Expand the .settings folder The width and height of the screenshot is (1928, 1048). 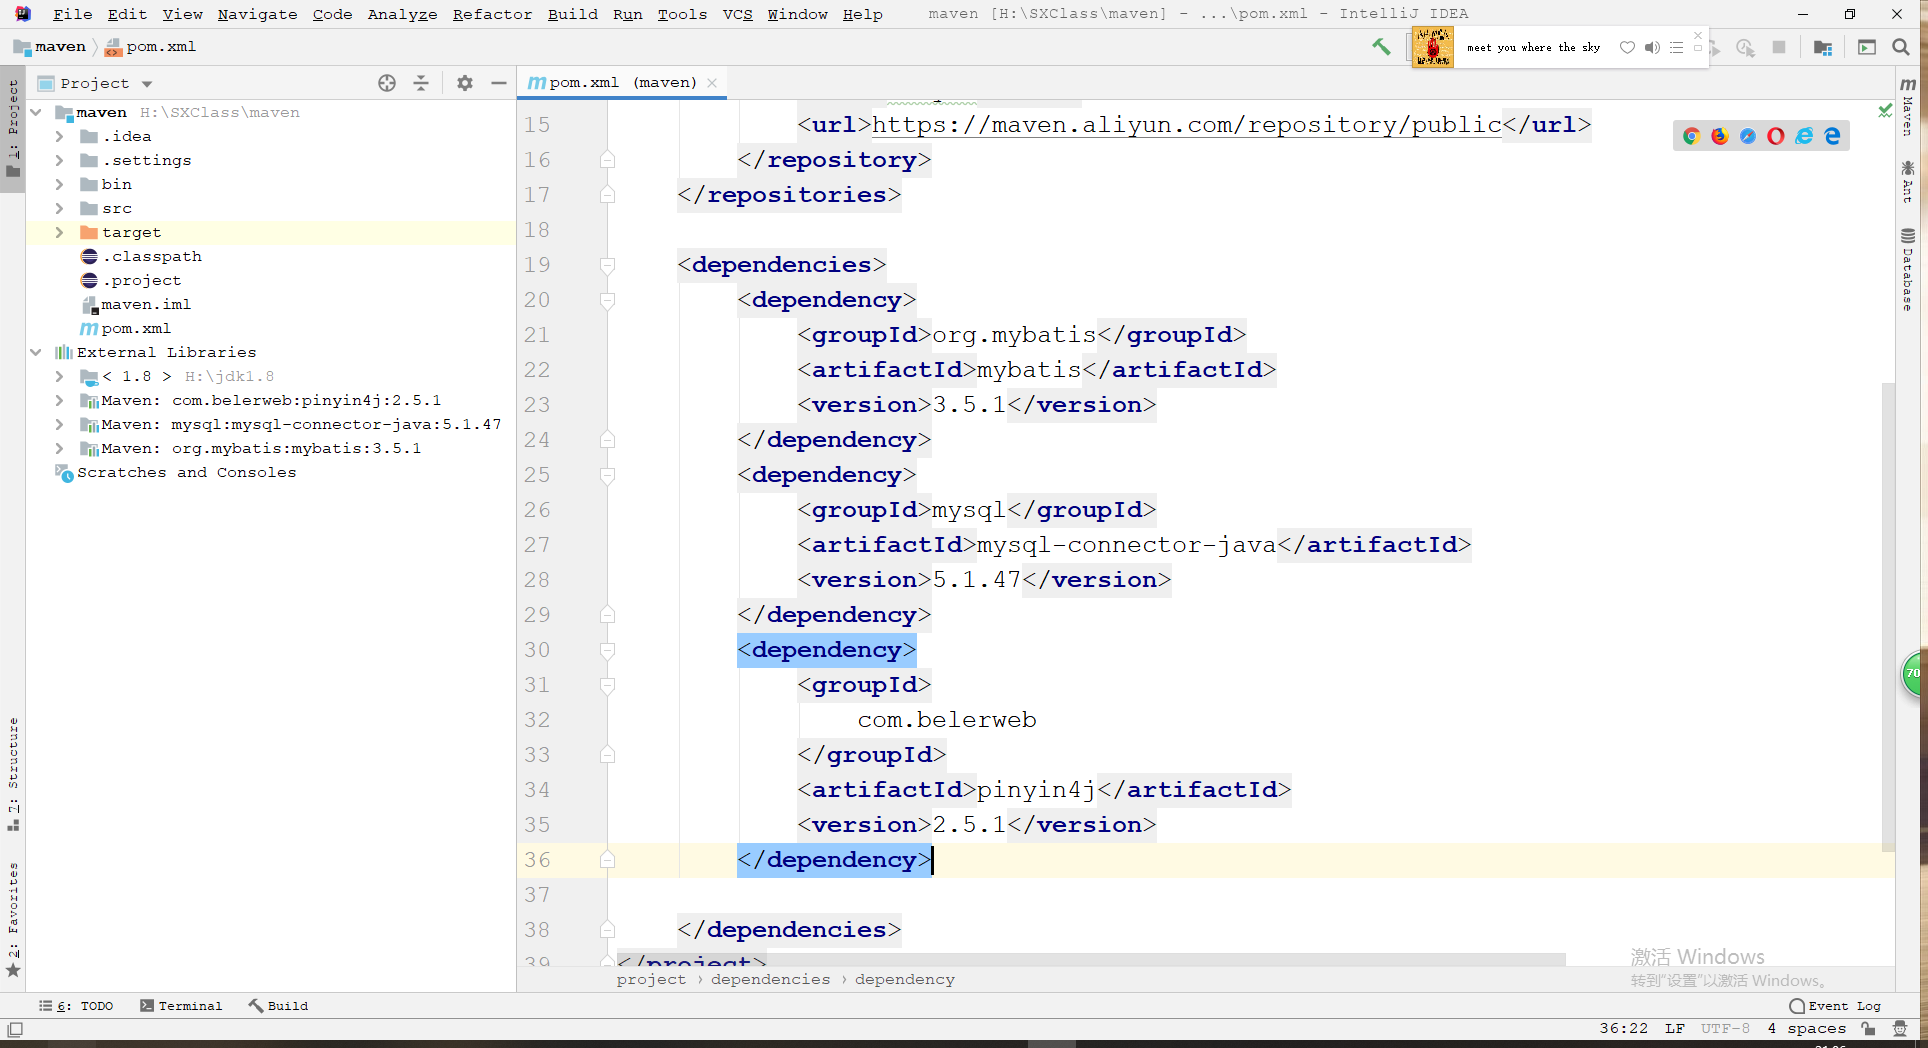pyautogui.click(x=59, y=160)
